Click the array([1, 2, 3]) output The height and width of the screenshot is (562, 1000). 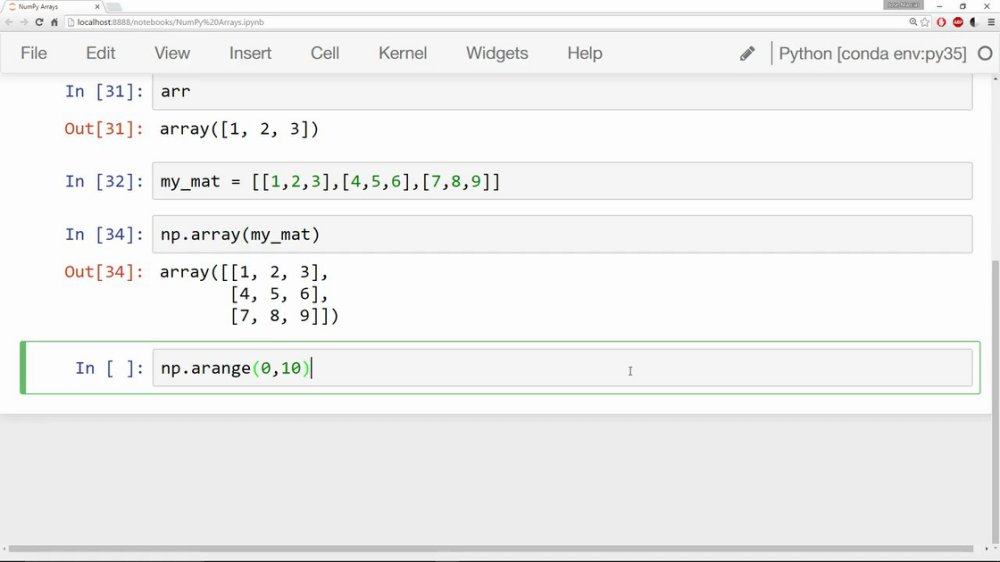point(239,129)
